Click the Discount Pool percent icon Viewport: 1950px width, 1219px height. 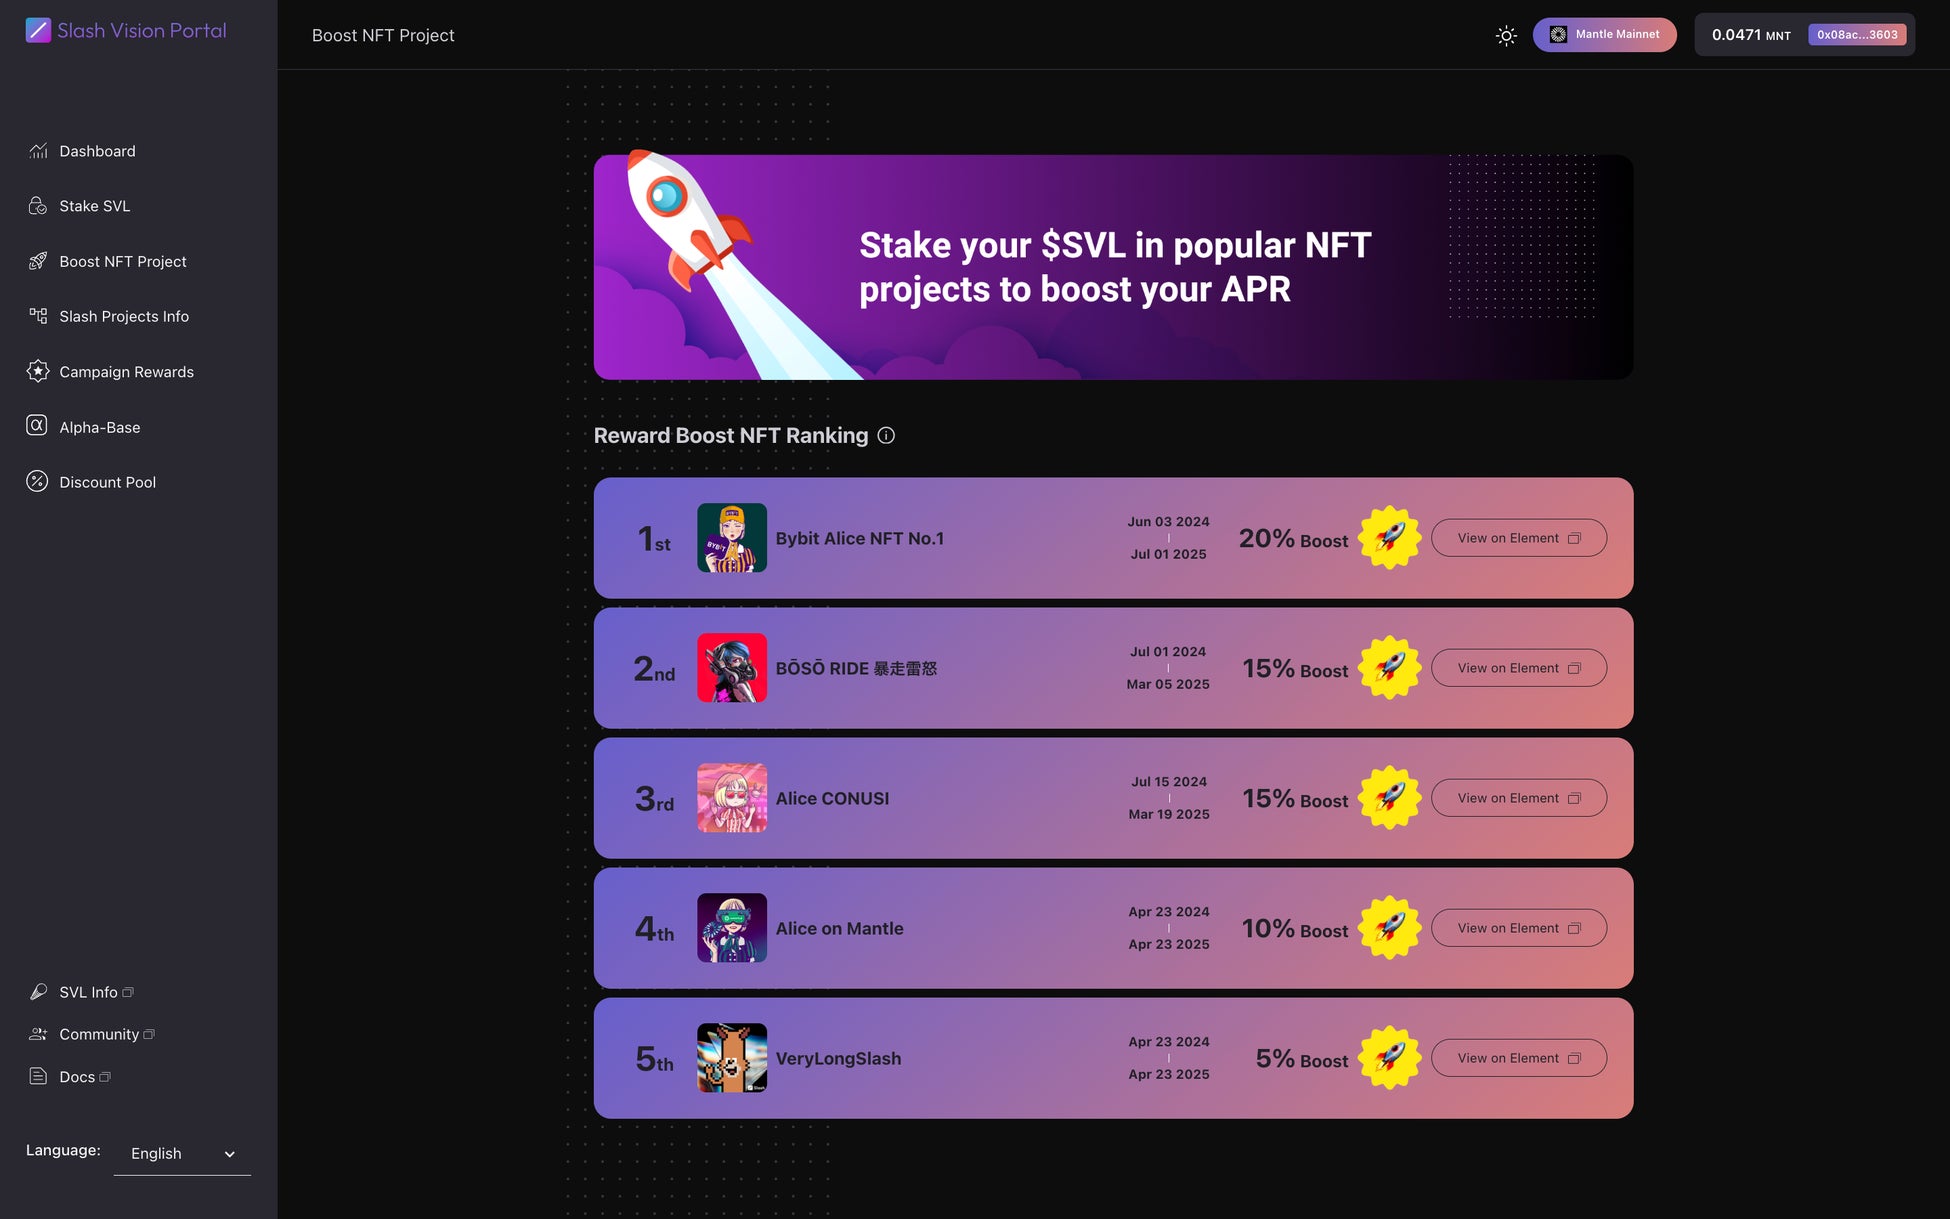tap(37, 481)
